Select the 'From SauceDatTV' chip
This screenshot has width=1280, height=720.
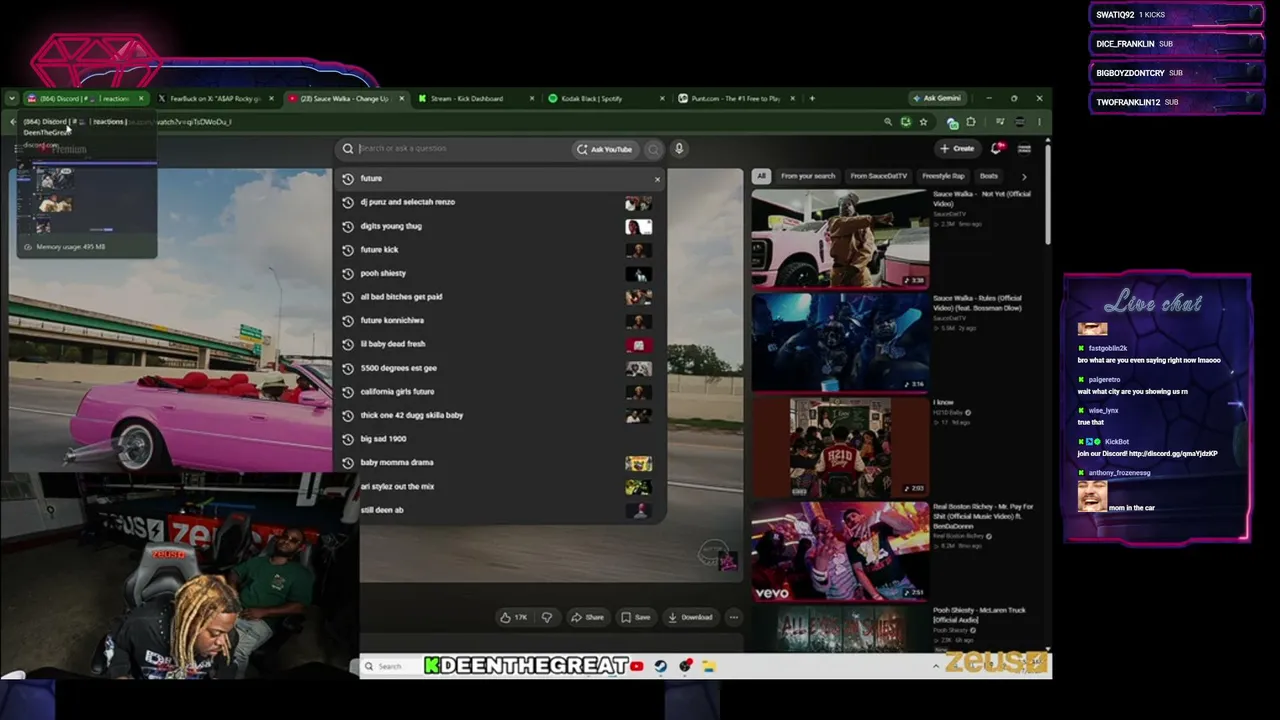coord(878,176)
